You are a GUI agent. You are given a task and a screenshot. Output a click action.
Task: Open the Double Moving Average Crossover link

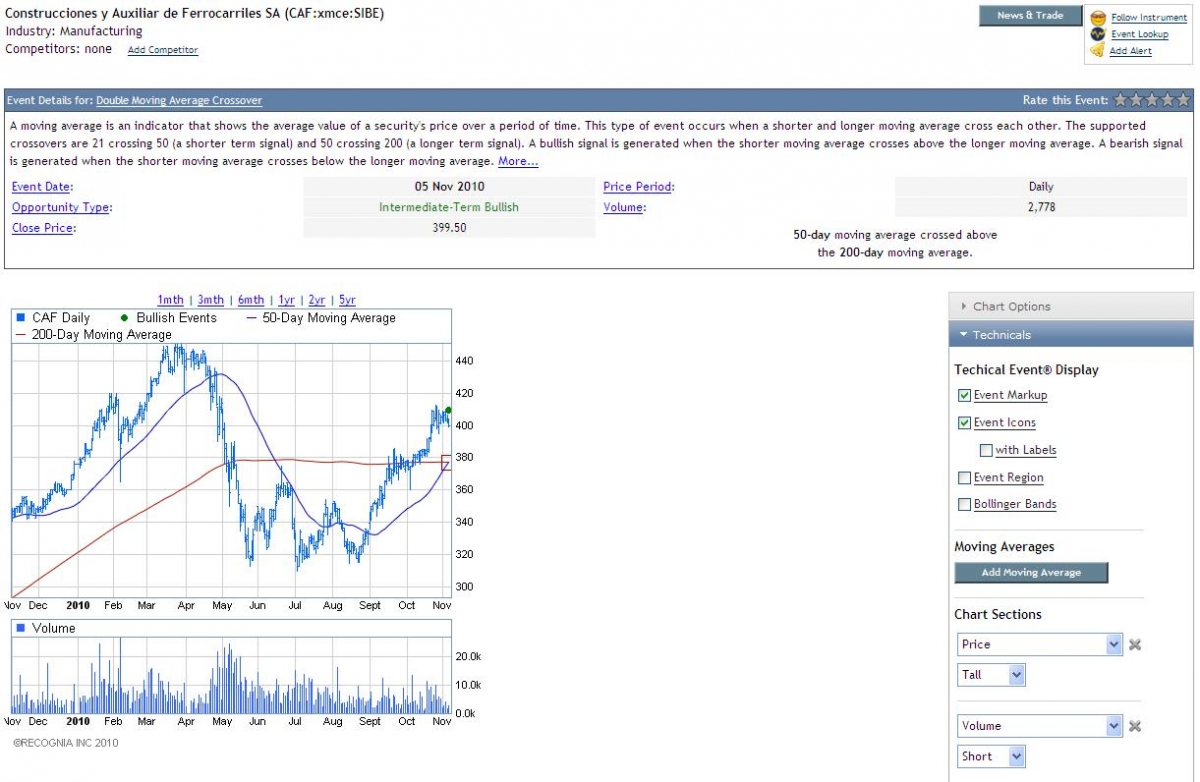(x=179, y=100)
